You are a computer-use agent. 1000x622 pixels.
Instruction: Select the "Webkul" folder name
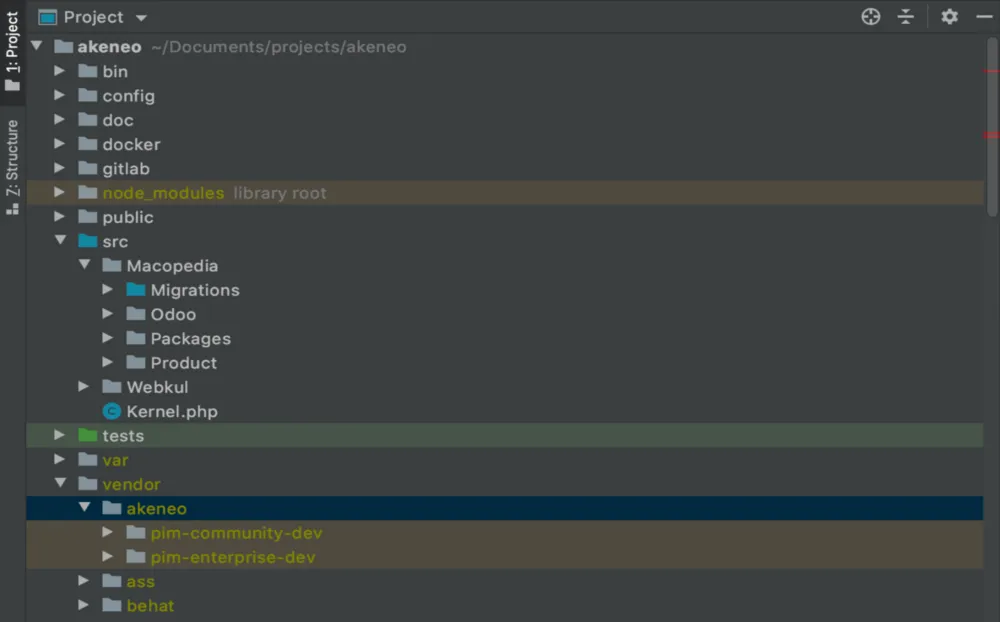pos(158,387)
